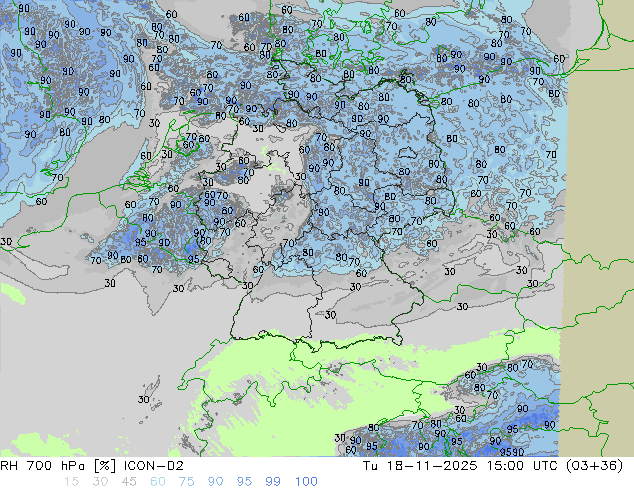Select the 'ICON-D2' model name label

click(154, 466)
